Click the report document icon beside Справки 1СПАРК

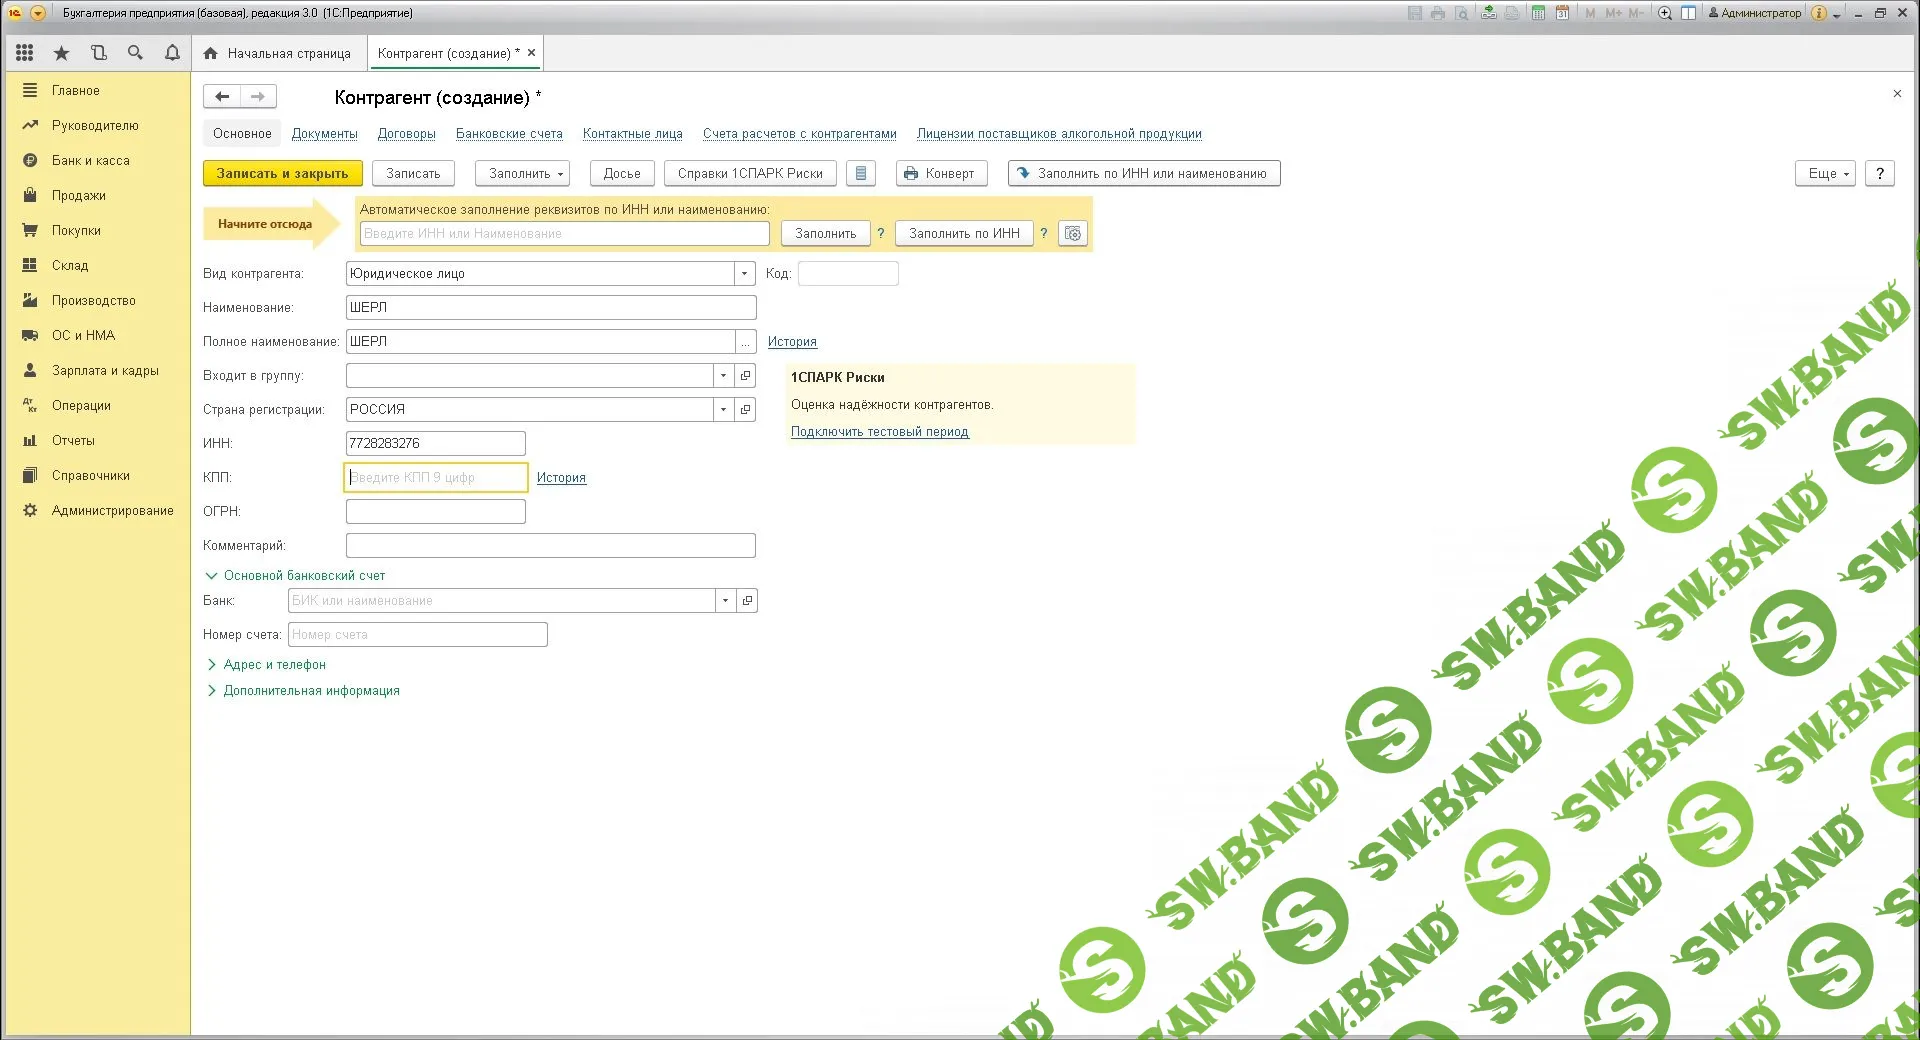click(860, 174)
